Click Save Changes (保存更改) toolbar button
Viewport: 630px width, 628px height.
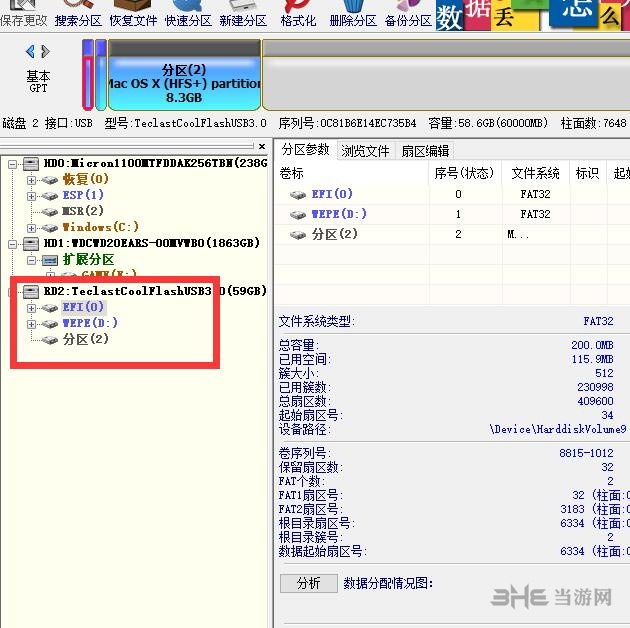(23, 14)
